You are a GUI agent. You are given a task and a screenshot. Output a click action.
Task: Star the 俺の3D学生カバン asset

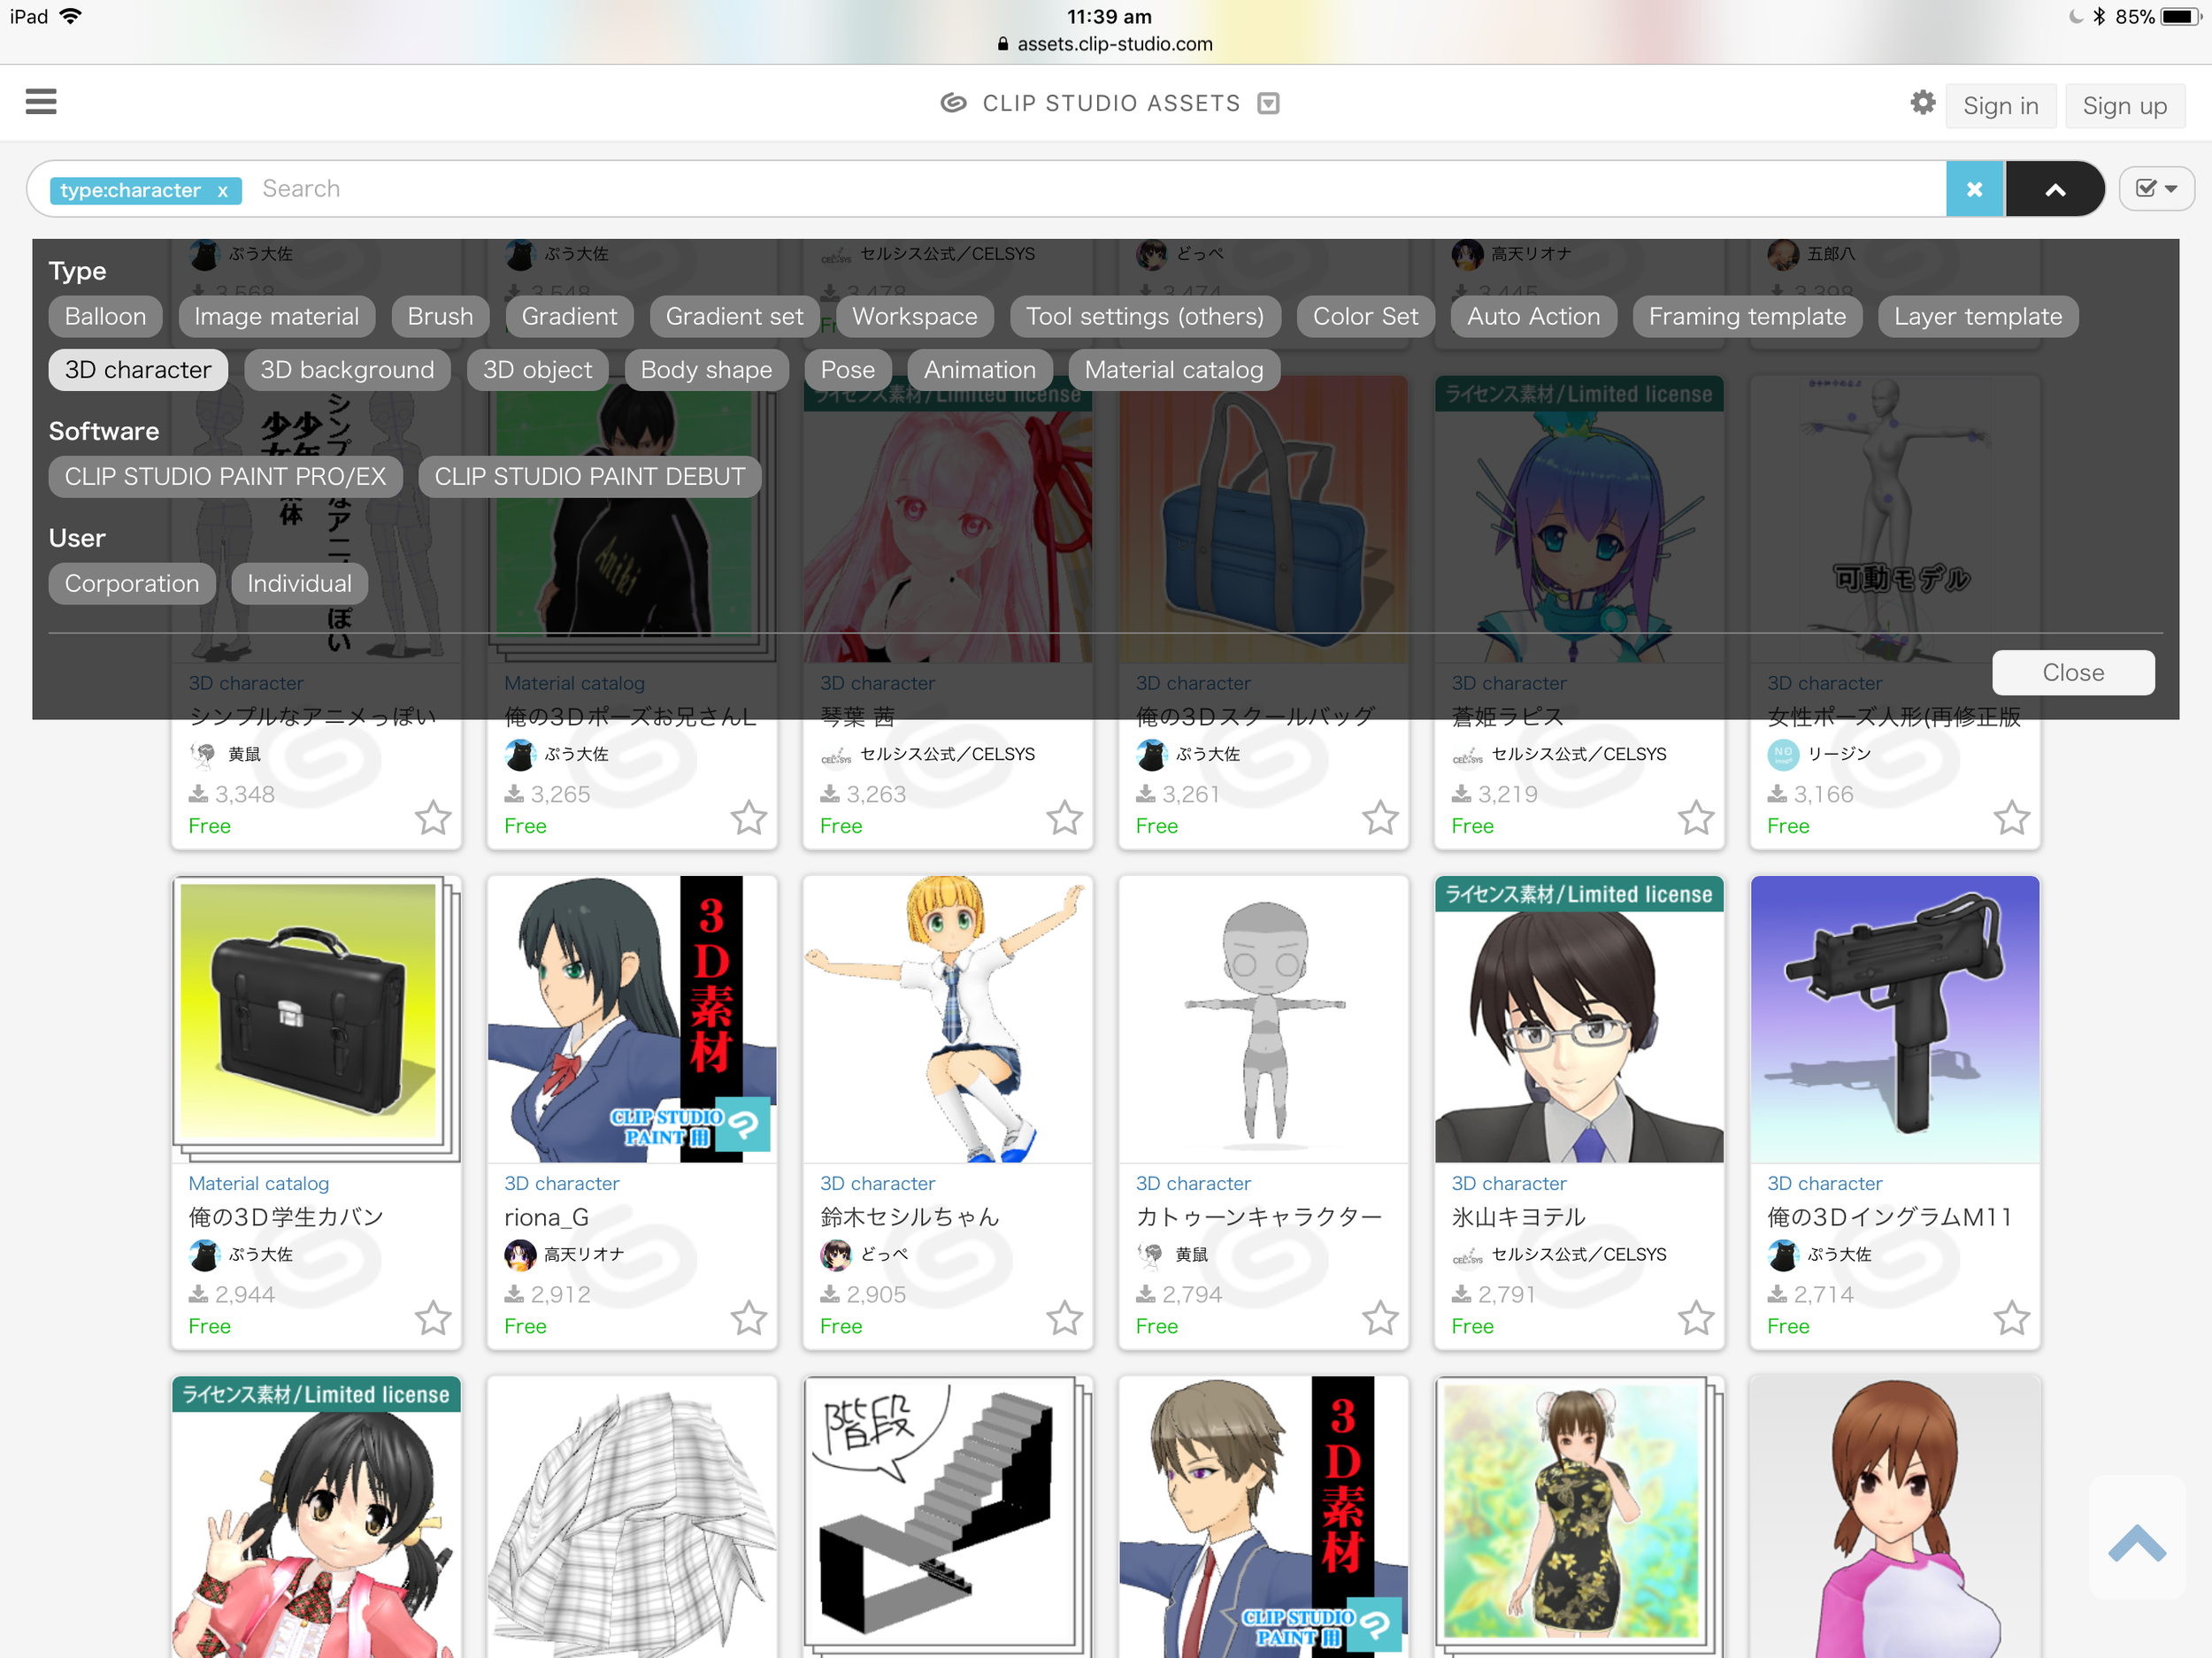pyautogui.click(x=433, y=1317)
